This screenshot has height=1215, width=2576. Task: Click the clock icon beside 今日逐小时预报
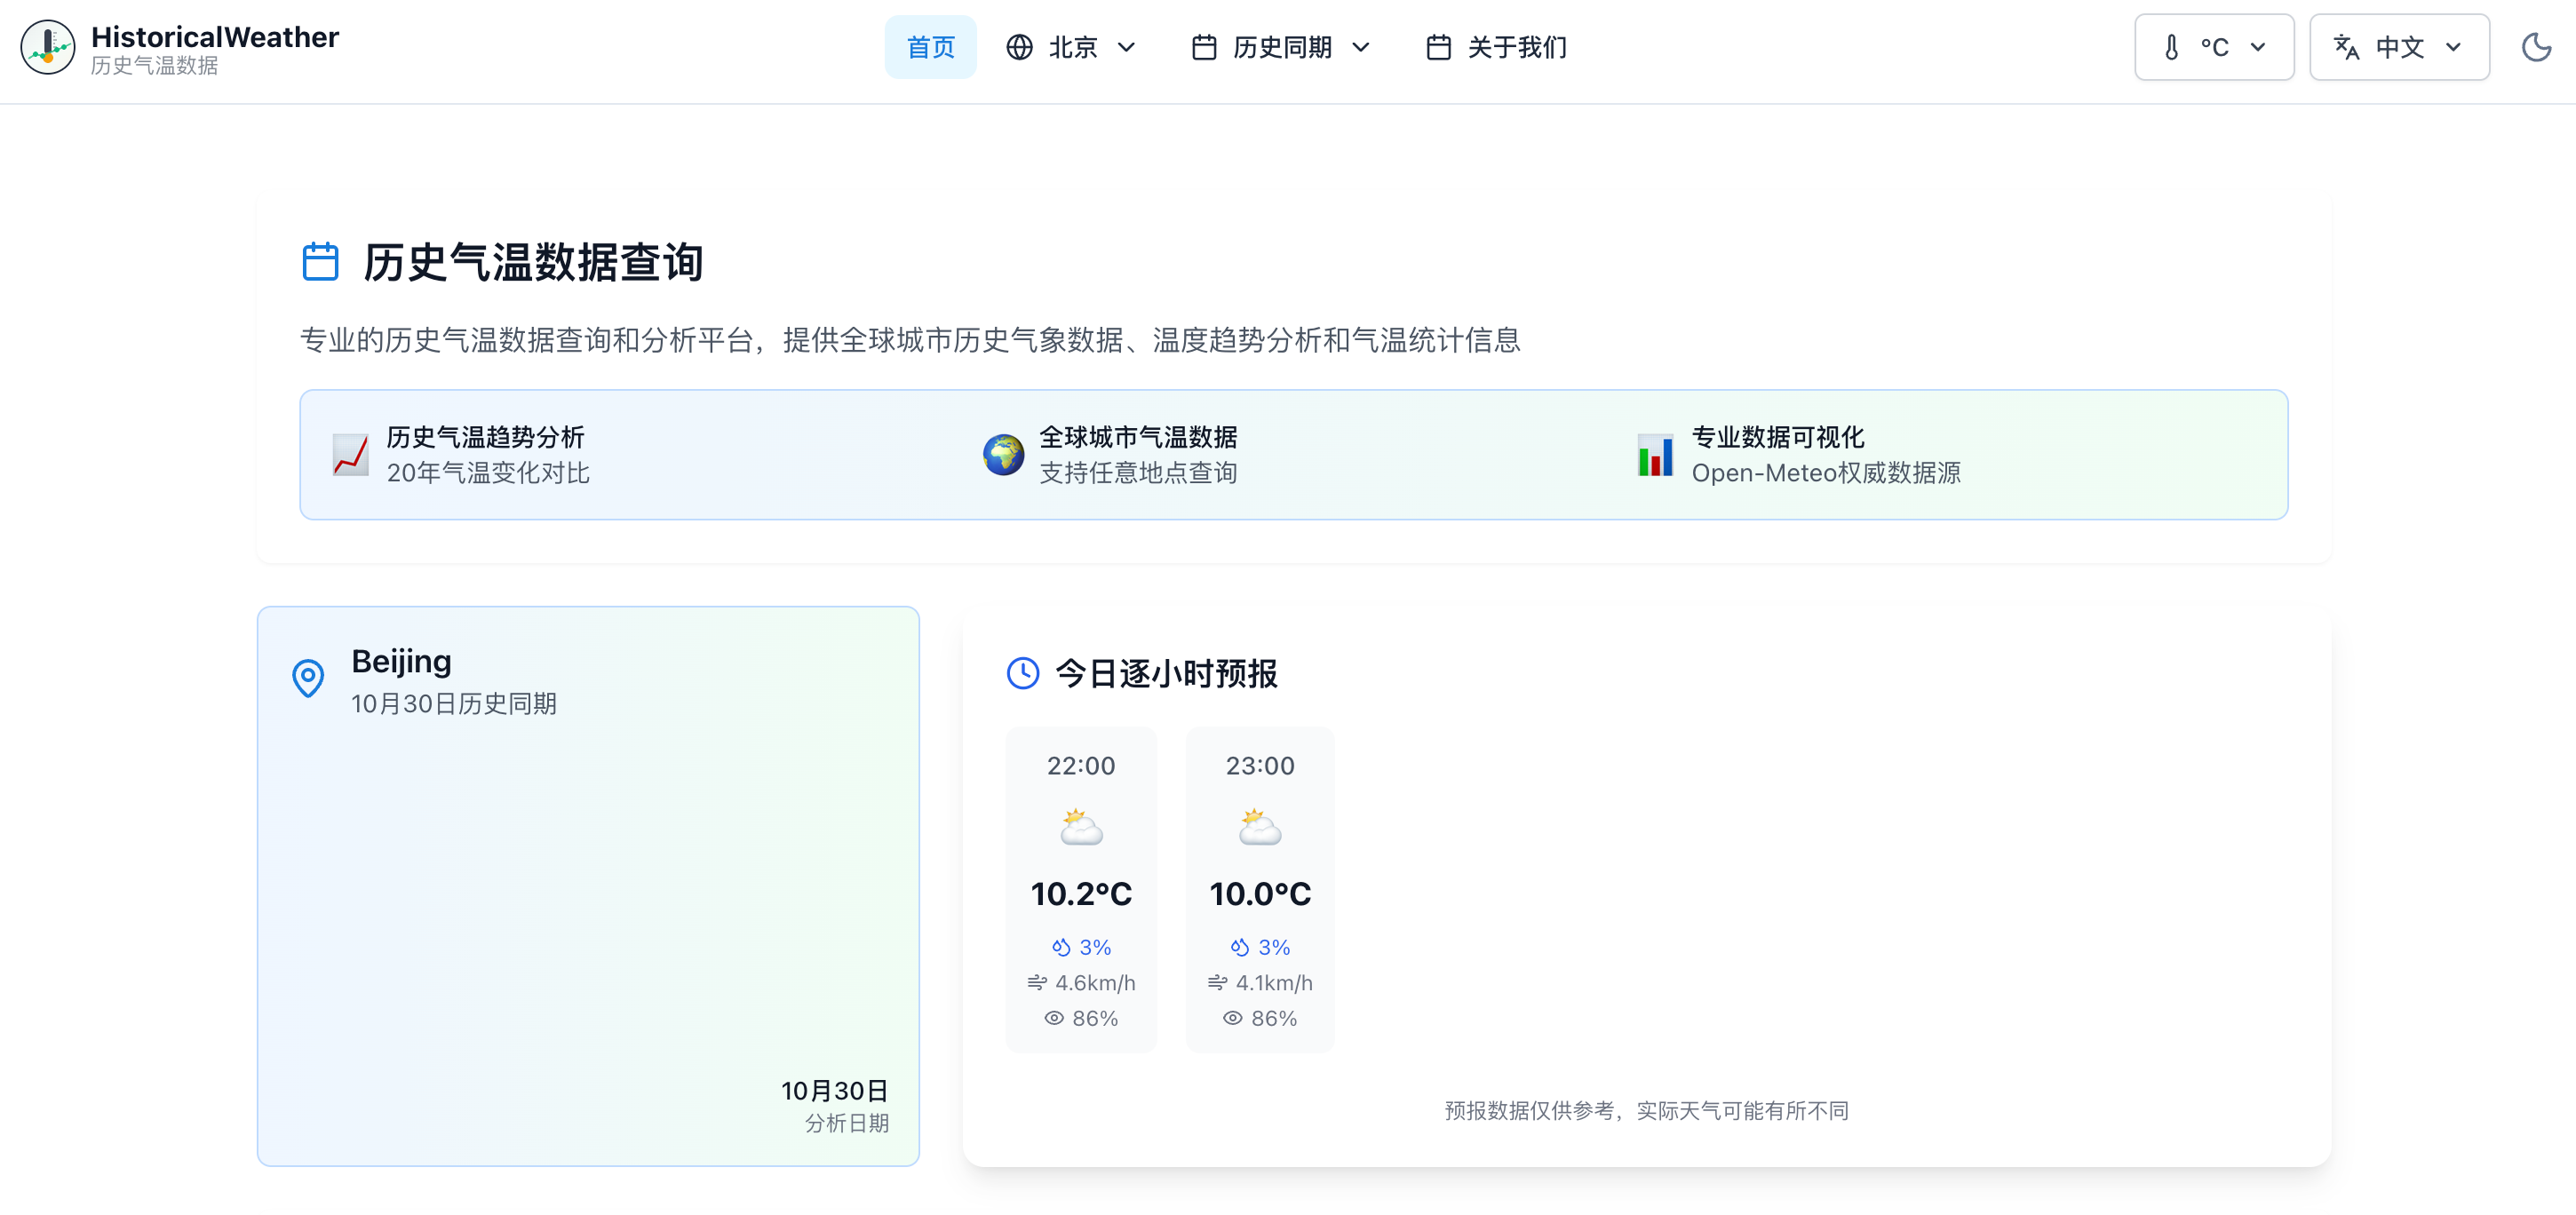click(x=1022, y=673)
